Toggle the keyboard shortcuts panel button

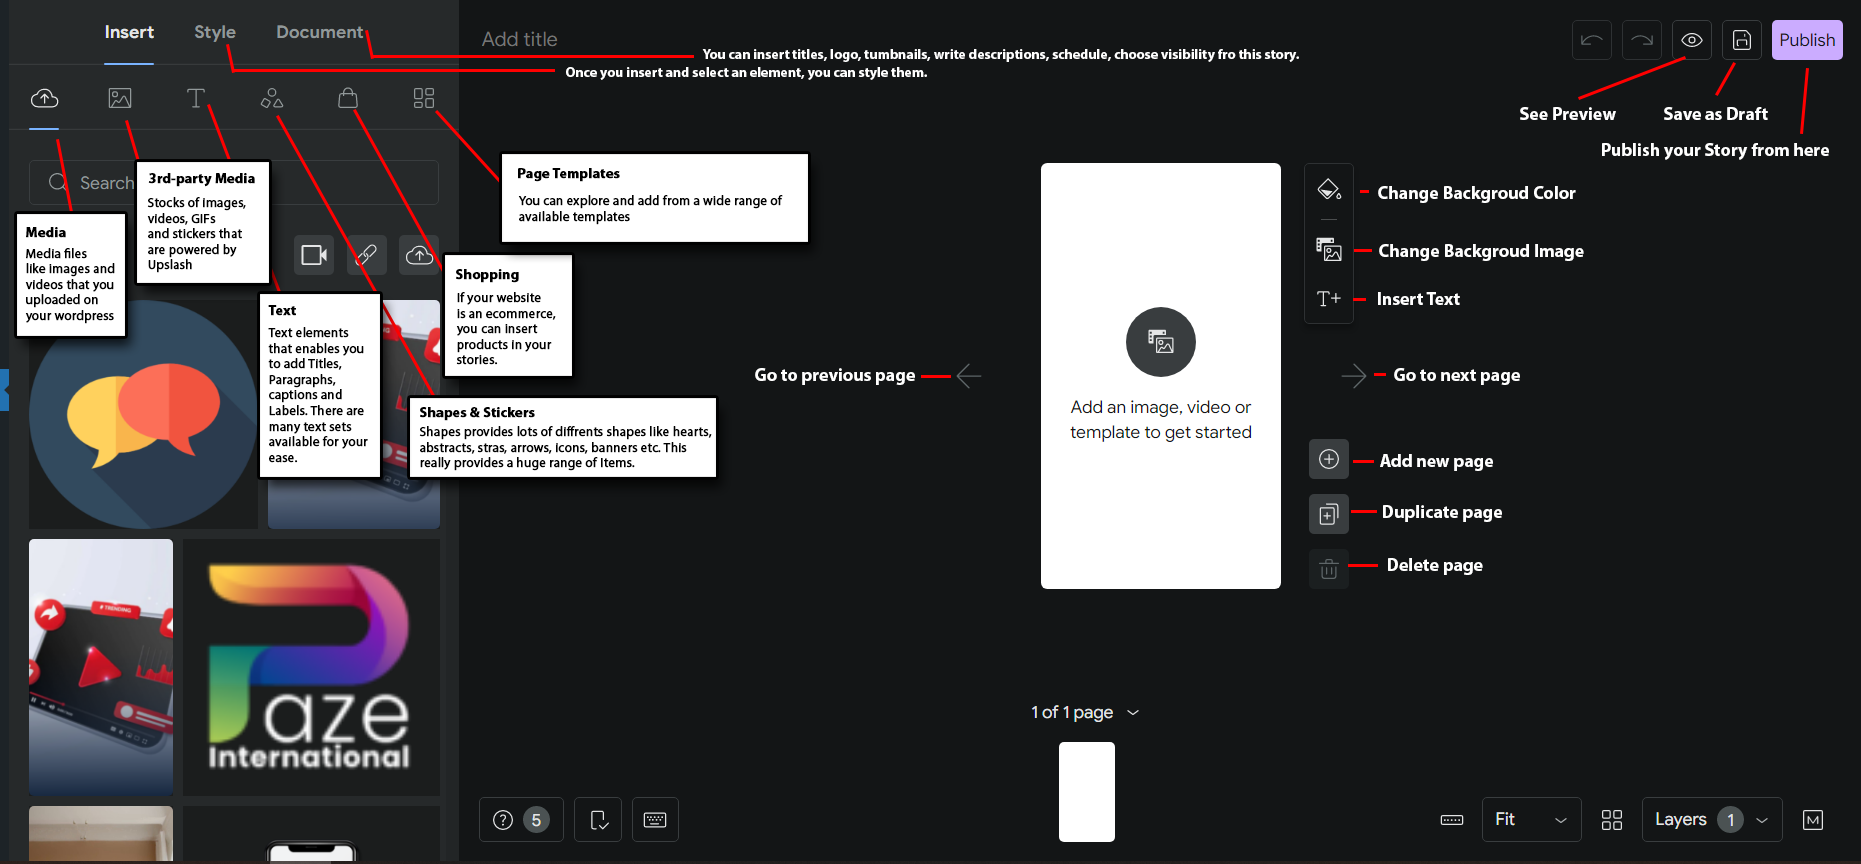(x=655, y=820)
